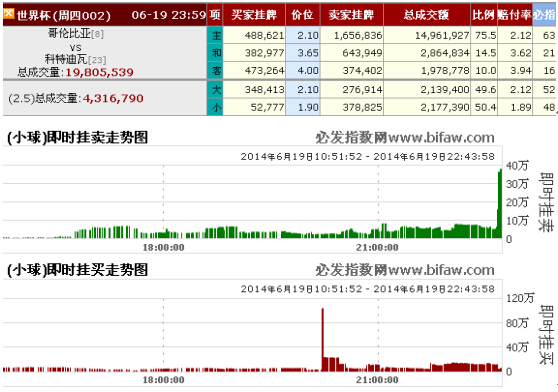Select the 大 (over) row label
Image resolution: width=558 pixels, height=392 pixels.
click(215, 90)
